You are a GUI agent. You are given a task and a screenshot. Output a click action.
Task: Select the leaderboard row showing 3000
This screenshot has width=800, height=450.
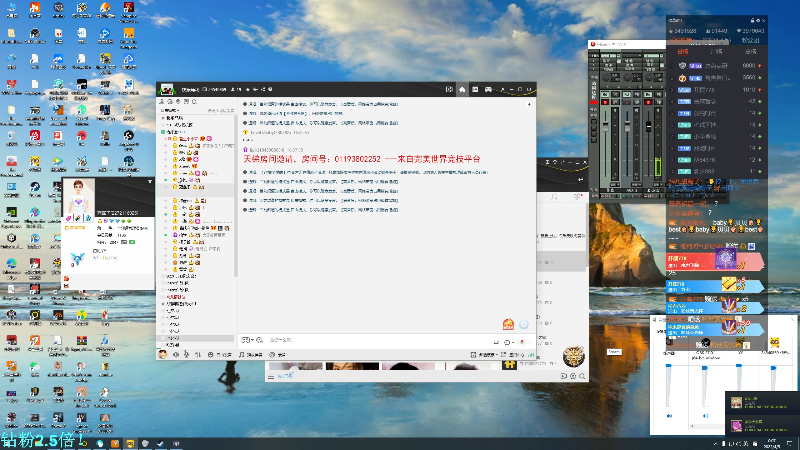[x=717, y=78]
